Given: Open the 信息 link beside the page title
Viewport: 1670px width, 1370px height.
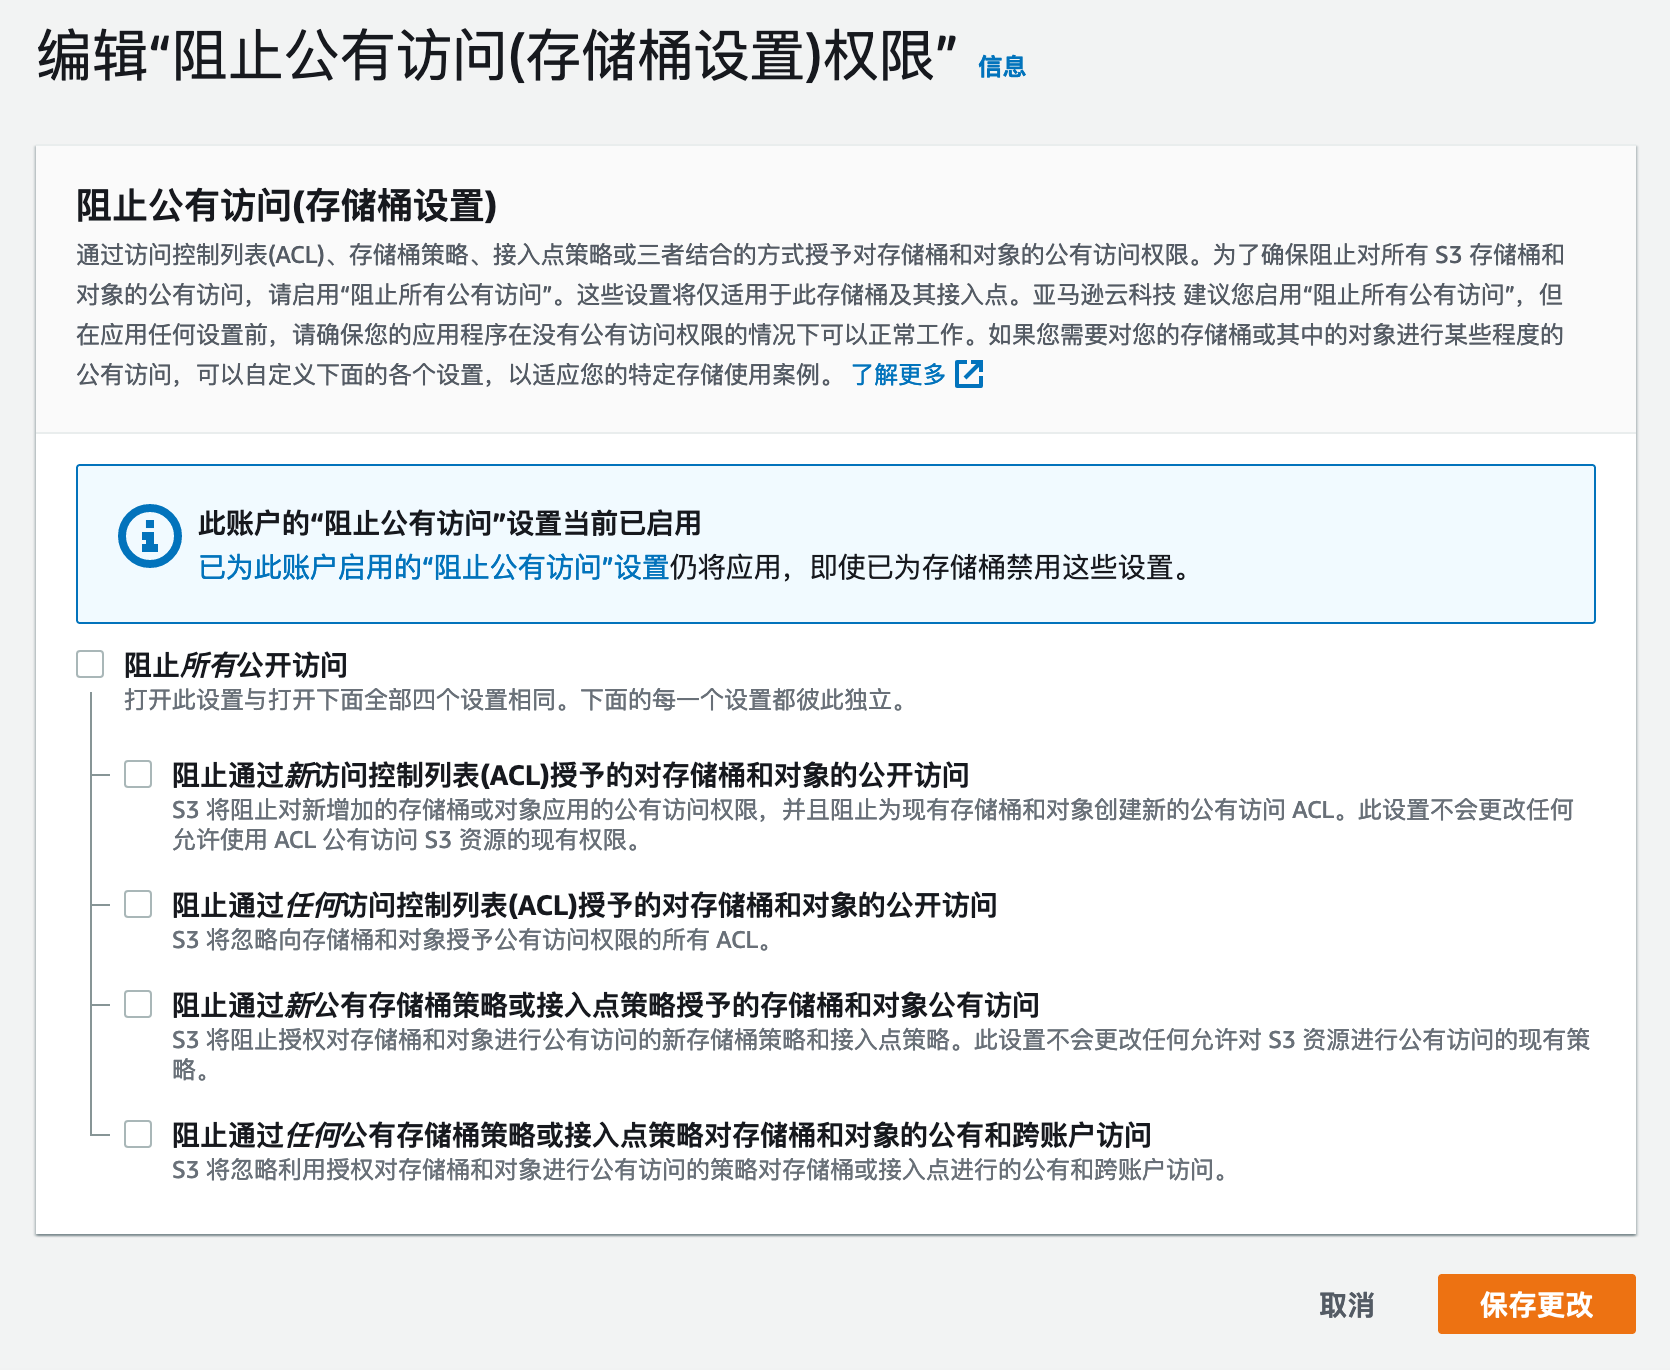Looking at the screenshot, I should [x=1001, y=66].
